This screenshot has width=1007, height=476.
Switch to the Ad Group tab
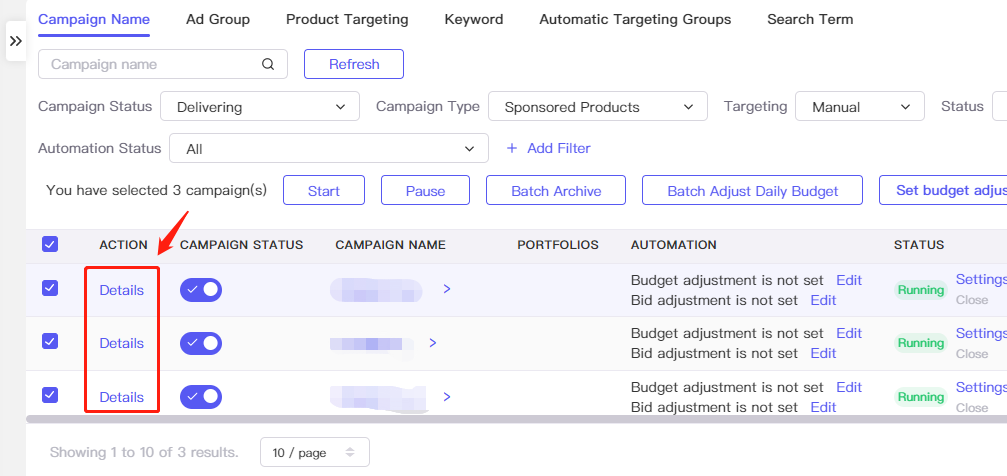click(218, 19)
